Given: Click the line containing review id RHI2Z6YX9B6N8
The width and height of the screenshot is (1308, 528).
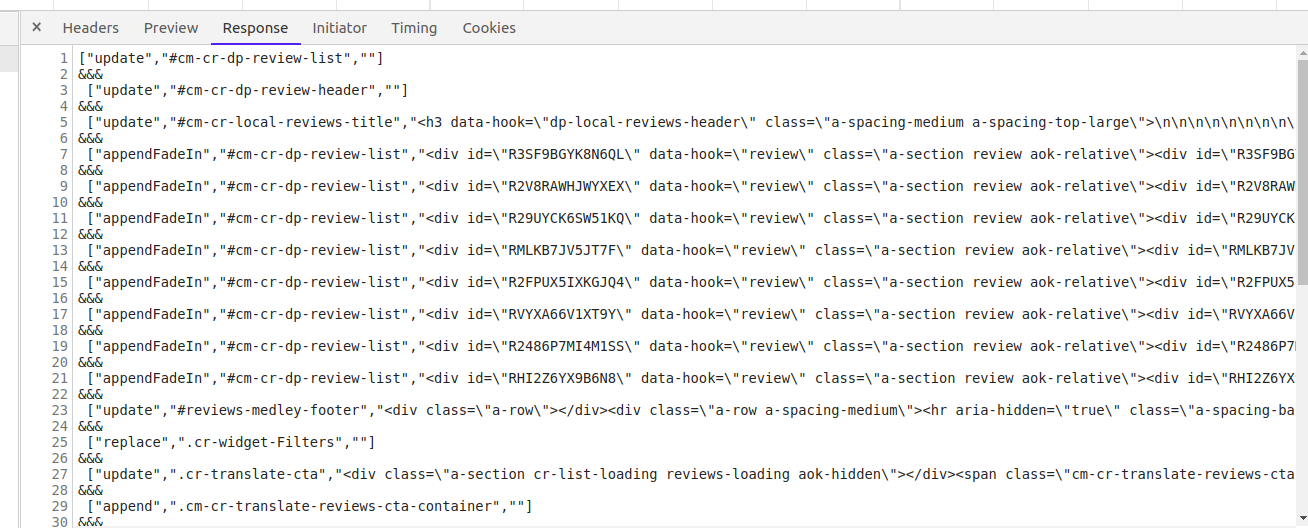Looking at the screenshot, I should tap(691, 378).
